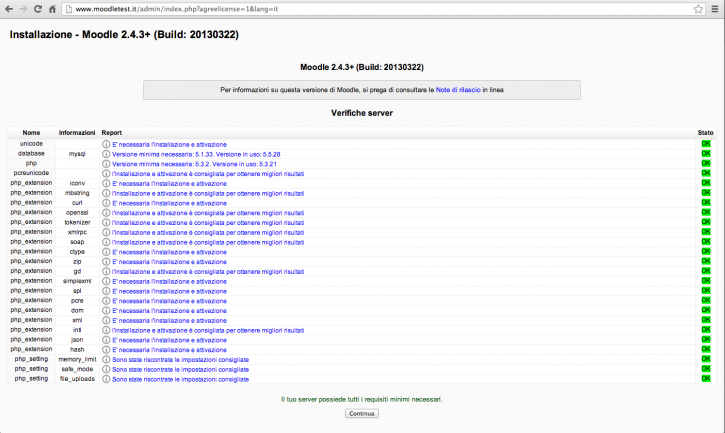
Task: Click the Installazione page title heading
Action: pyautogui.click(x=124, y=35)
